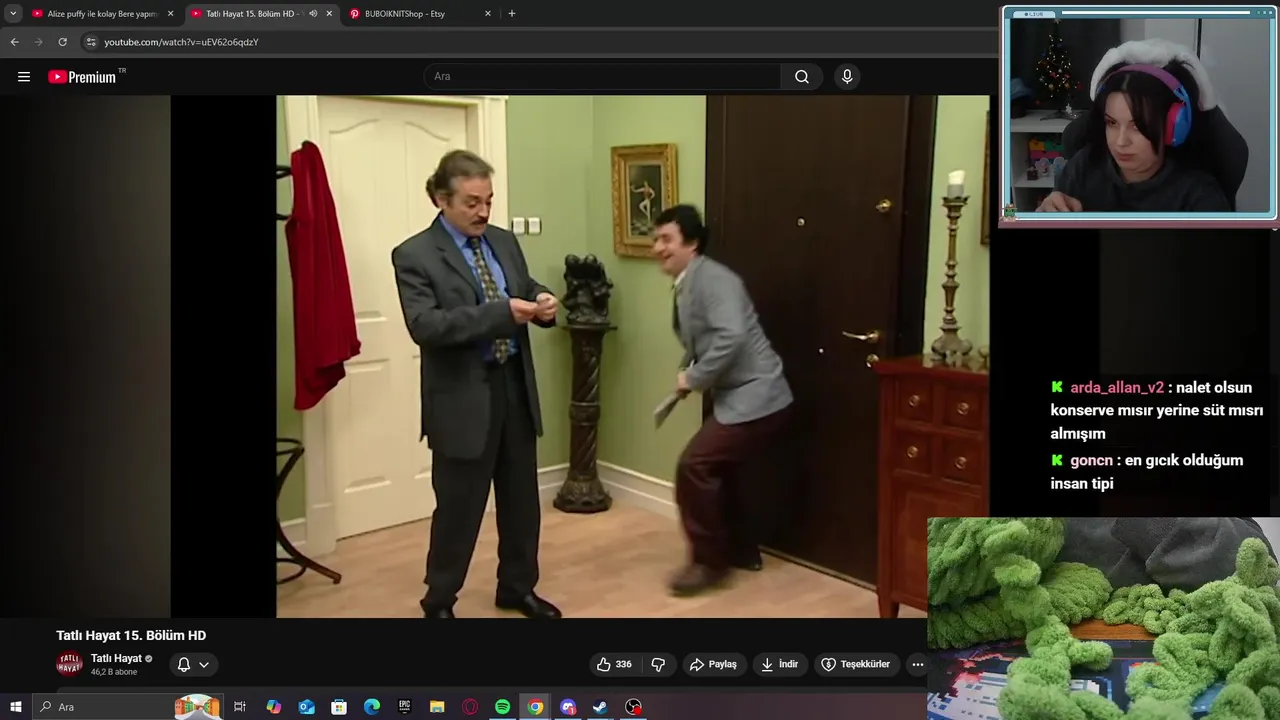Open Chrome tab search dropdown
This screenshot has height=720, width=1280.
tap(13, 14)
